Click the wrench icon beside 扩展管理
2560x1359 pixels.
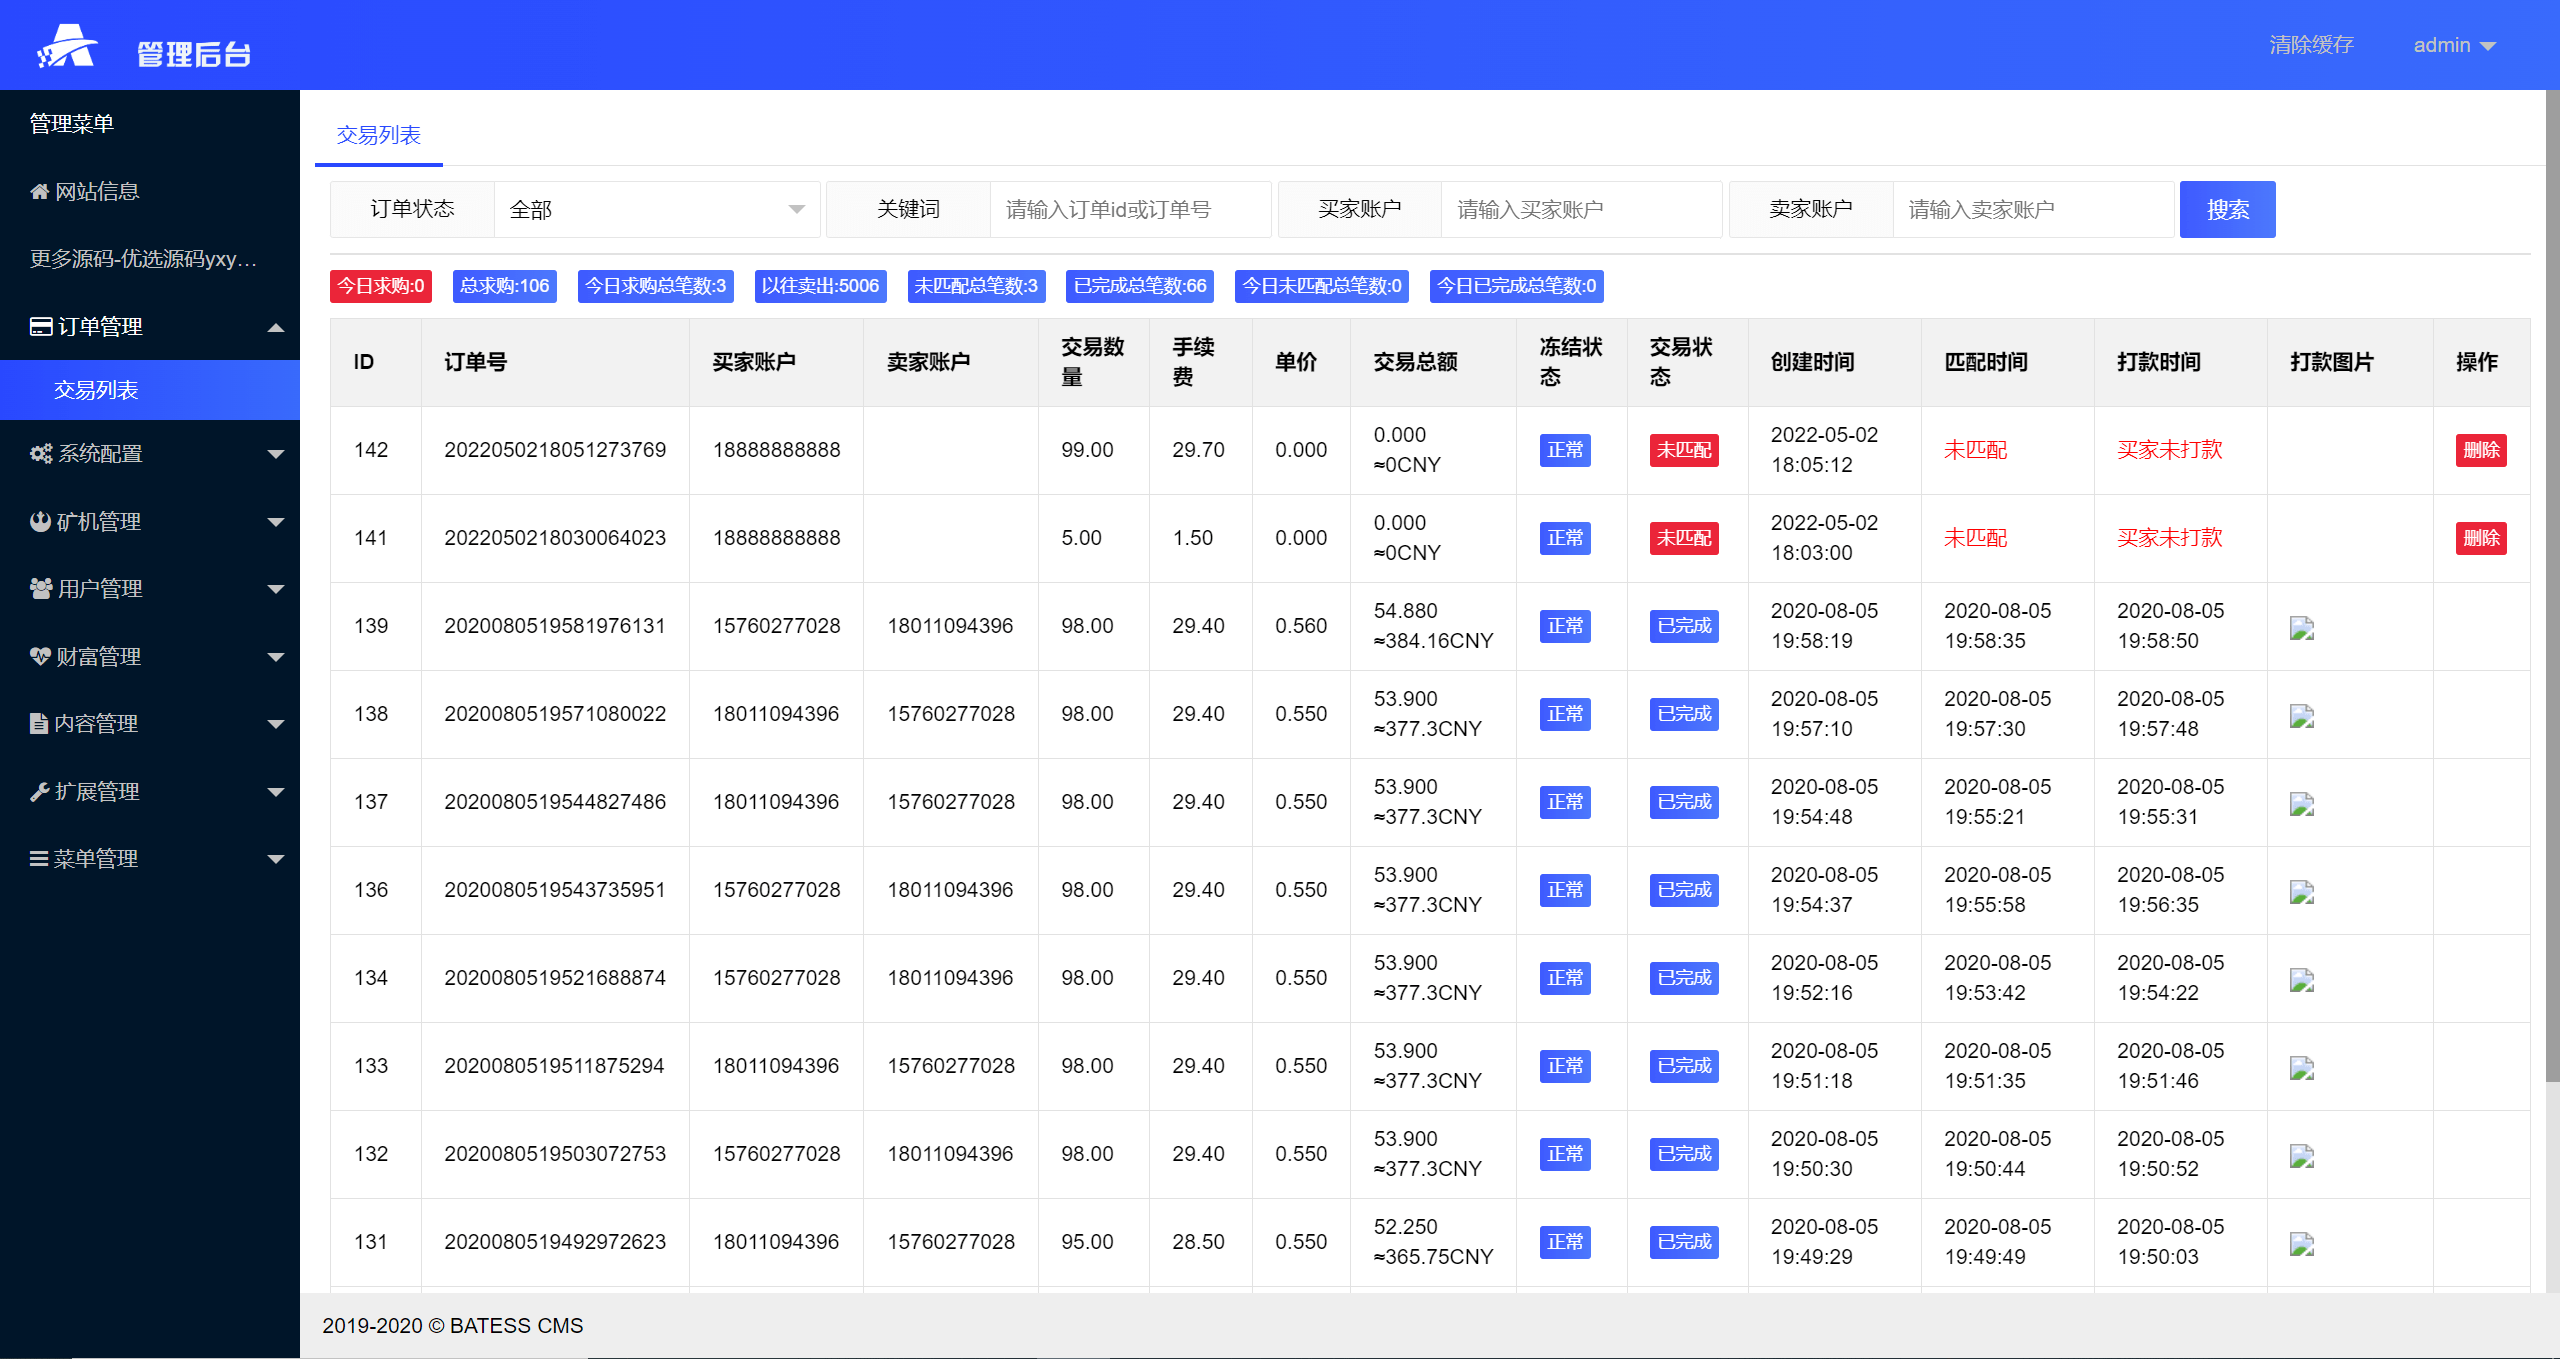39,791
